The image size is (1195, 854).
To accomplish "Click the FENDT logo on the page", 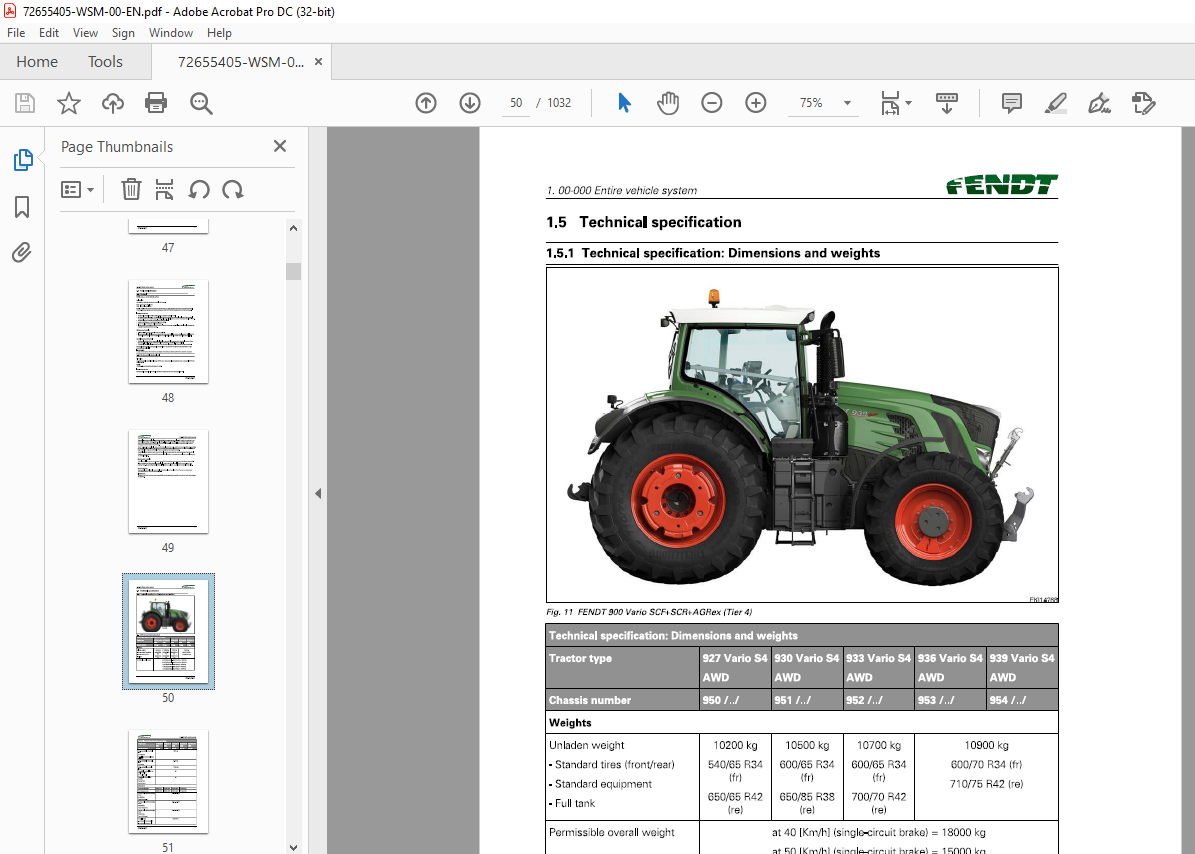I will tap(1001, 184).
